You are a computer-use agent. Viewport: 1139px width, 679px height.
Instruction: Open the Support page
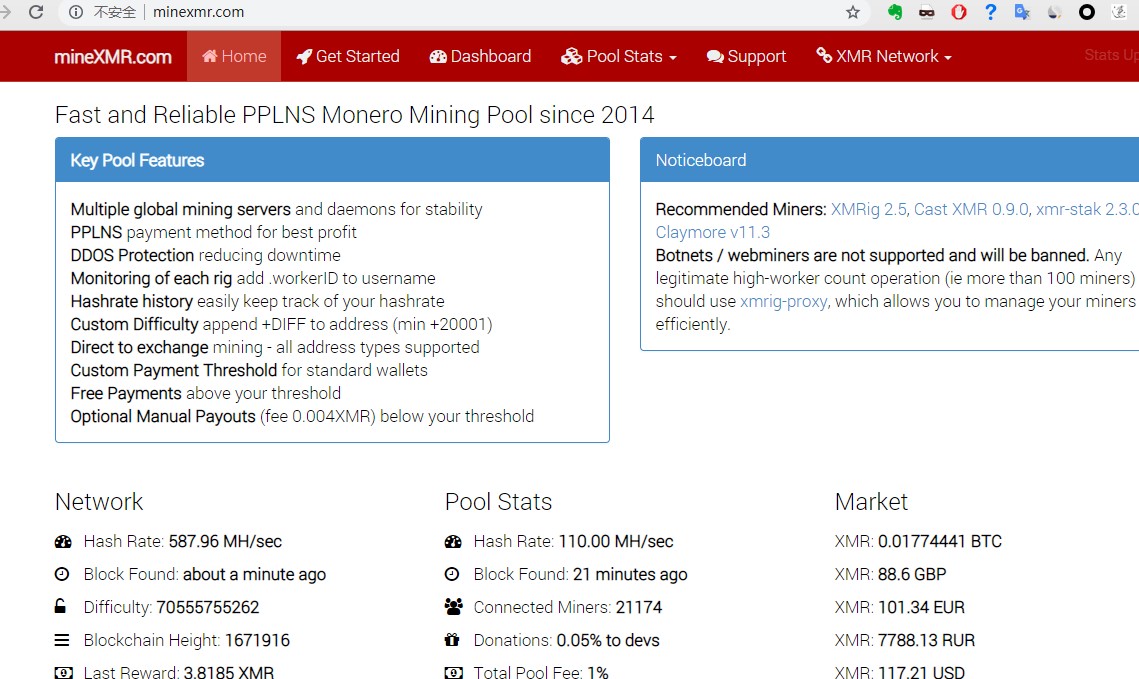[x=746, y=56]
